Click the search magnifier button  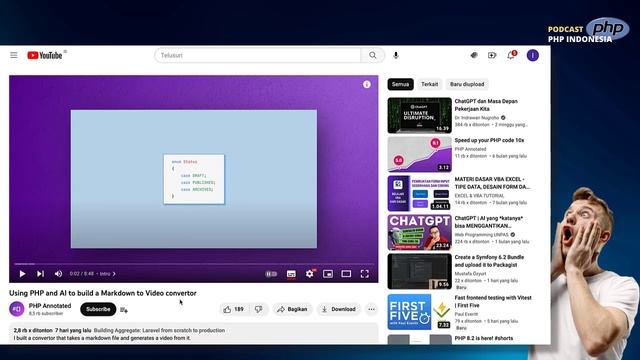coord(373,55)
